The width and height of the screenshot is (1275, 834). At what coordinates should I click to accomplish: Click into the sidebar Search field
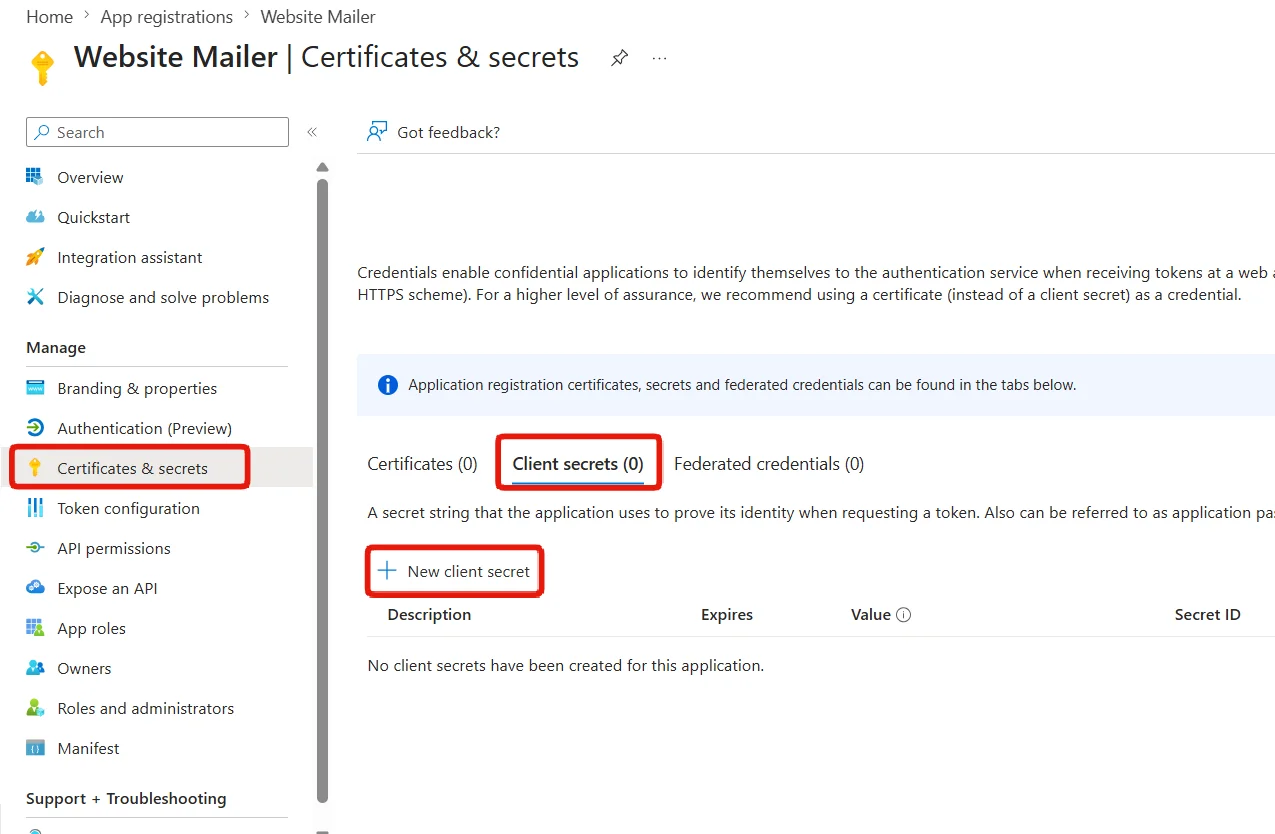157,132
